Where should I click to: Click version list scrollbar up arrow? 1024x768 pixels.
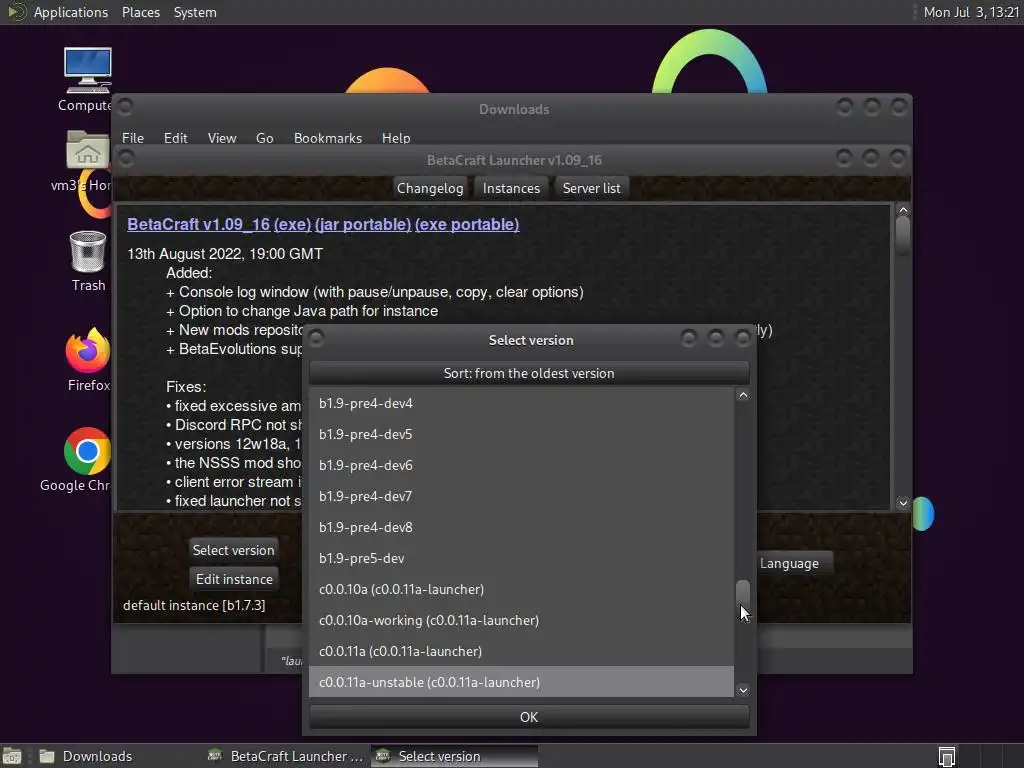pyautogui.click(x=743, y=395)
